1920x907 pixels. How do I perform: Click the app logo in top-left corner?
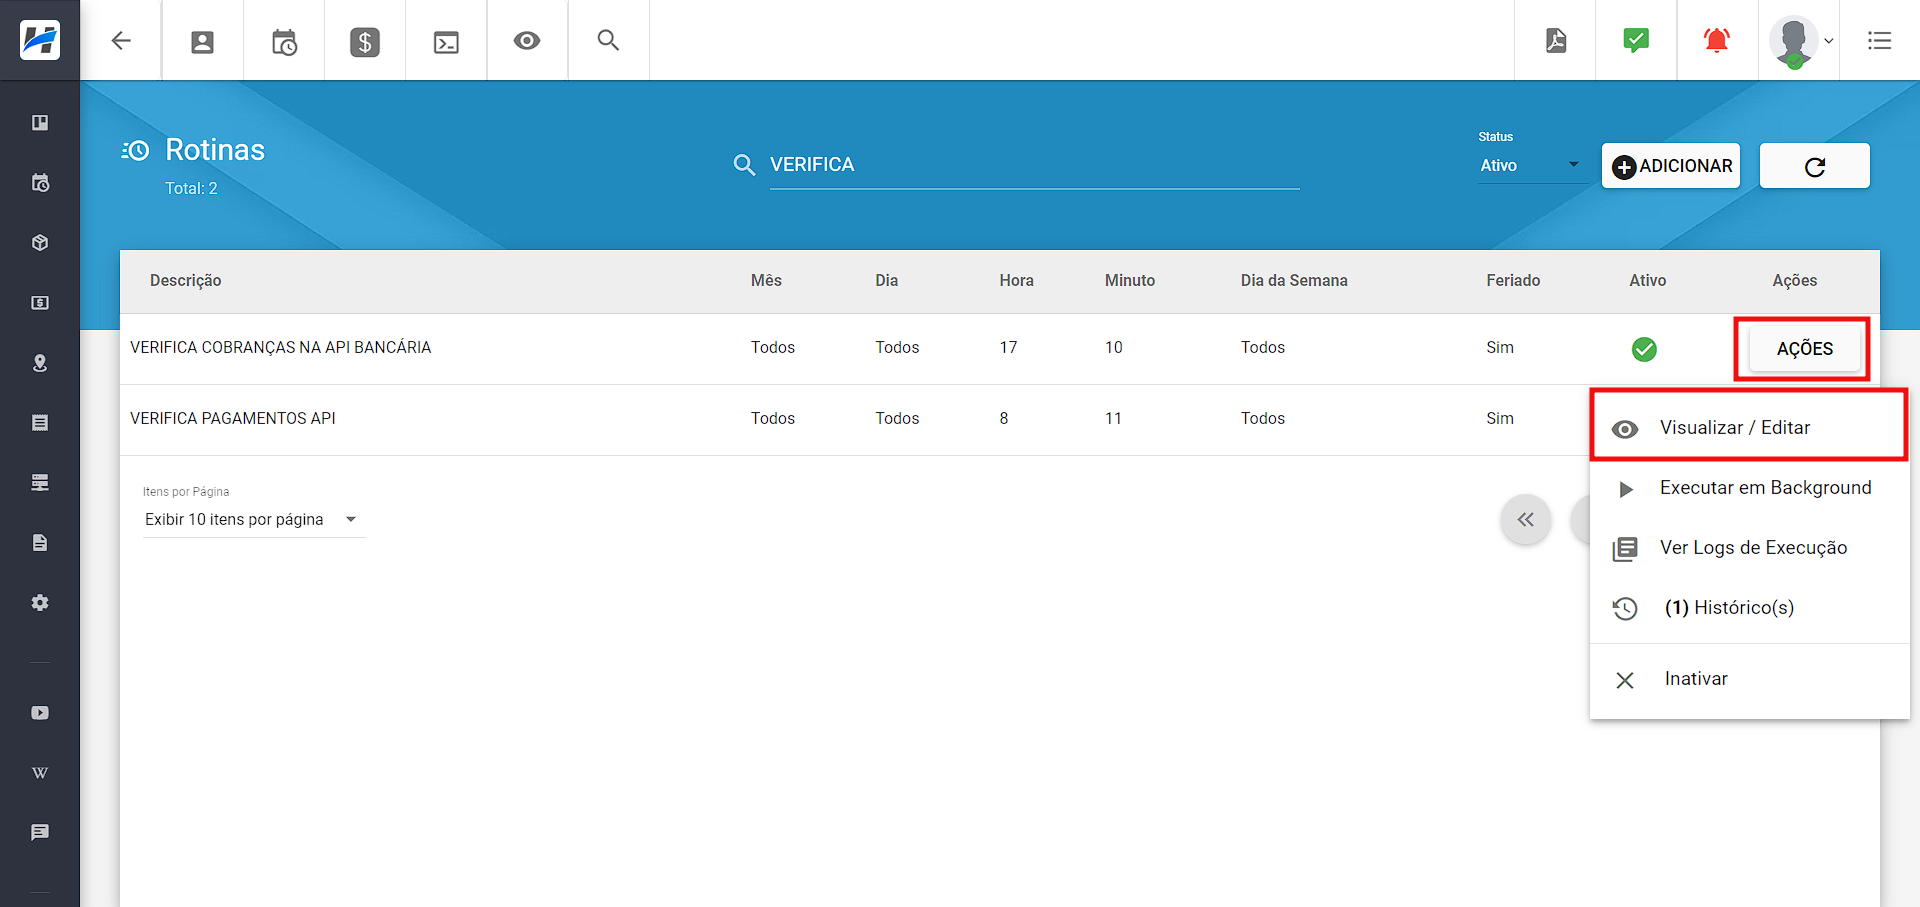40,40
